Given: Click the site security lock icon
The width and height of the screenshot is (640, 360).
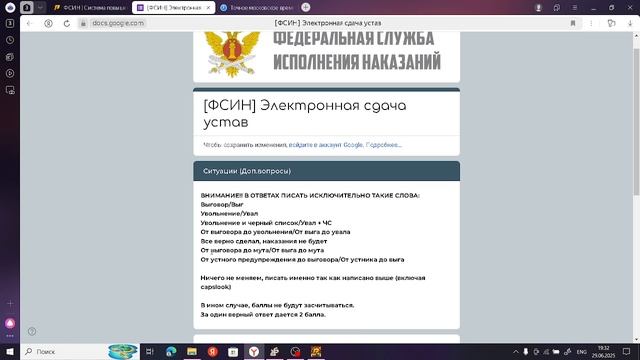Looking at the screenshot, I should click(83, 23).
